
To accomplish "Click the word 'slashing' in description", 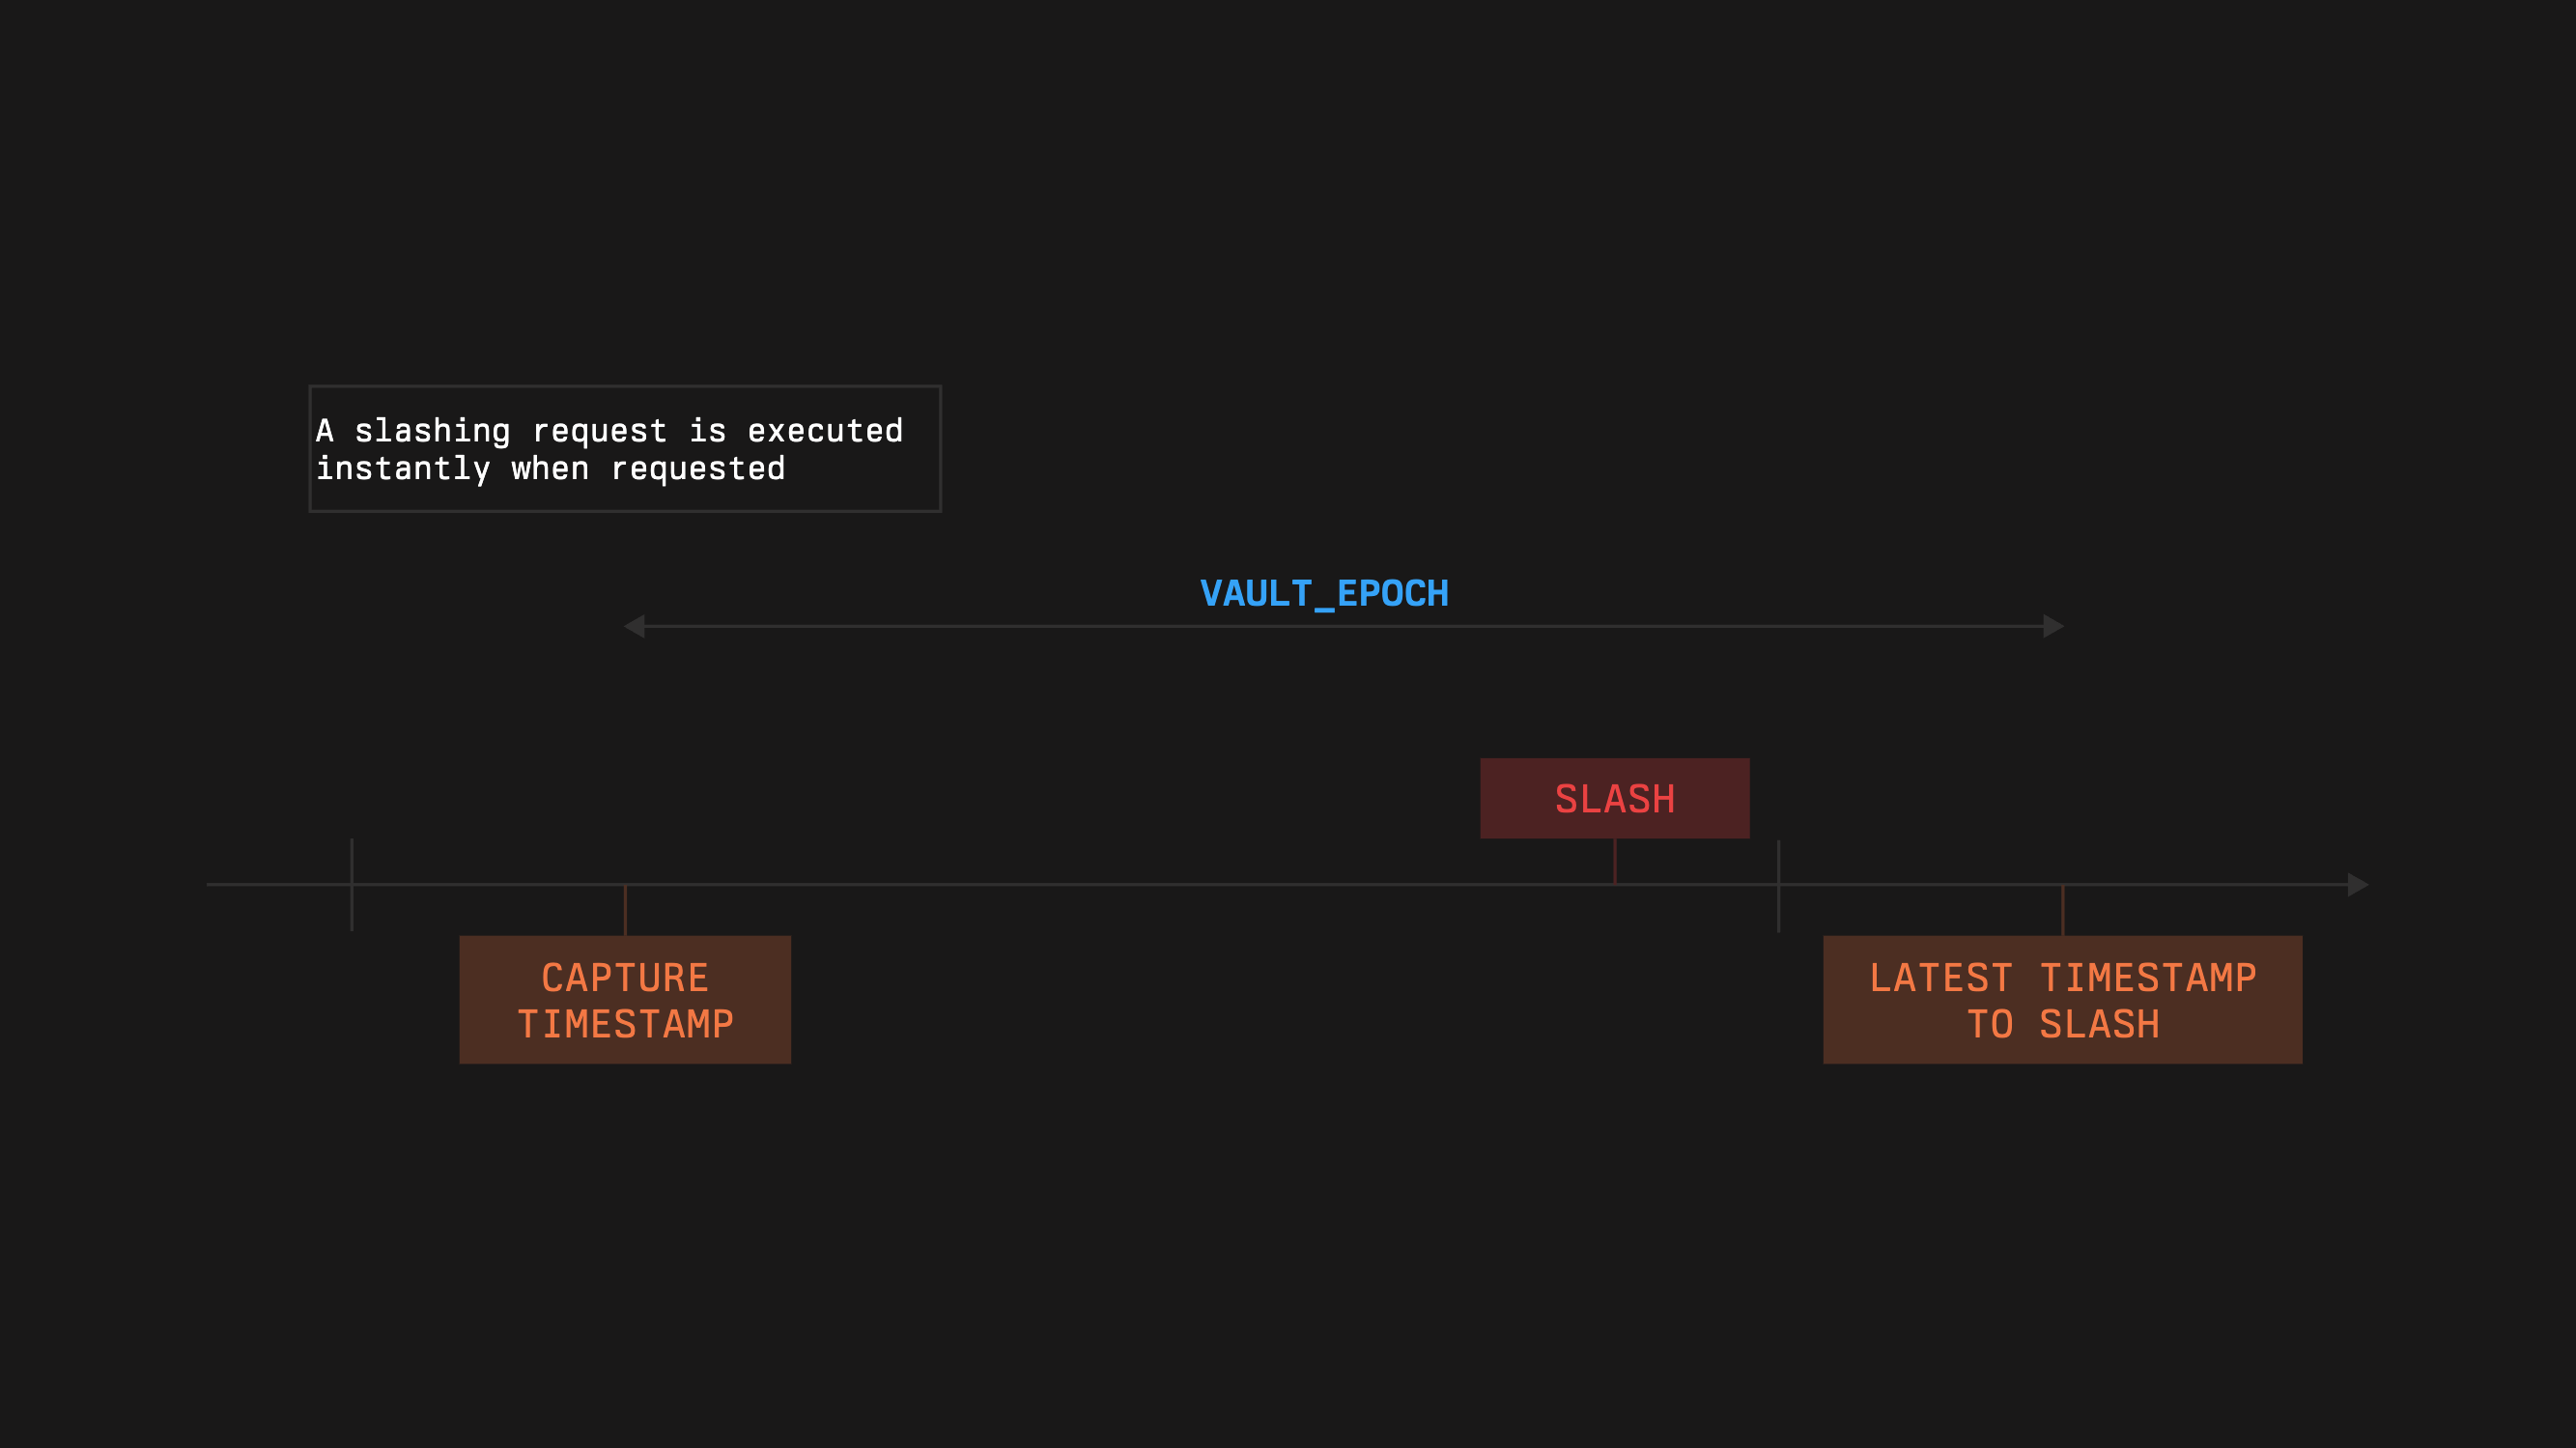I will click(432, 430).
